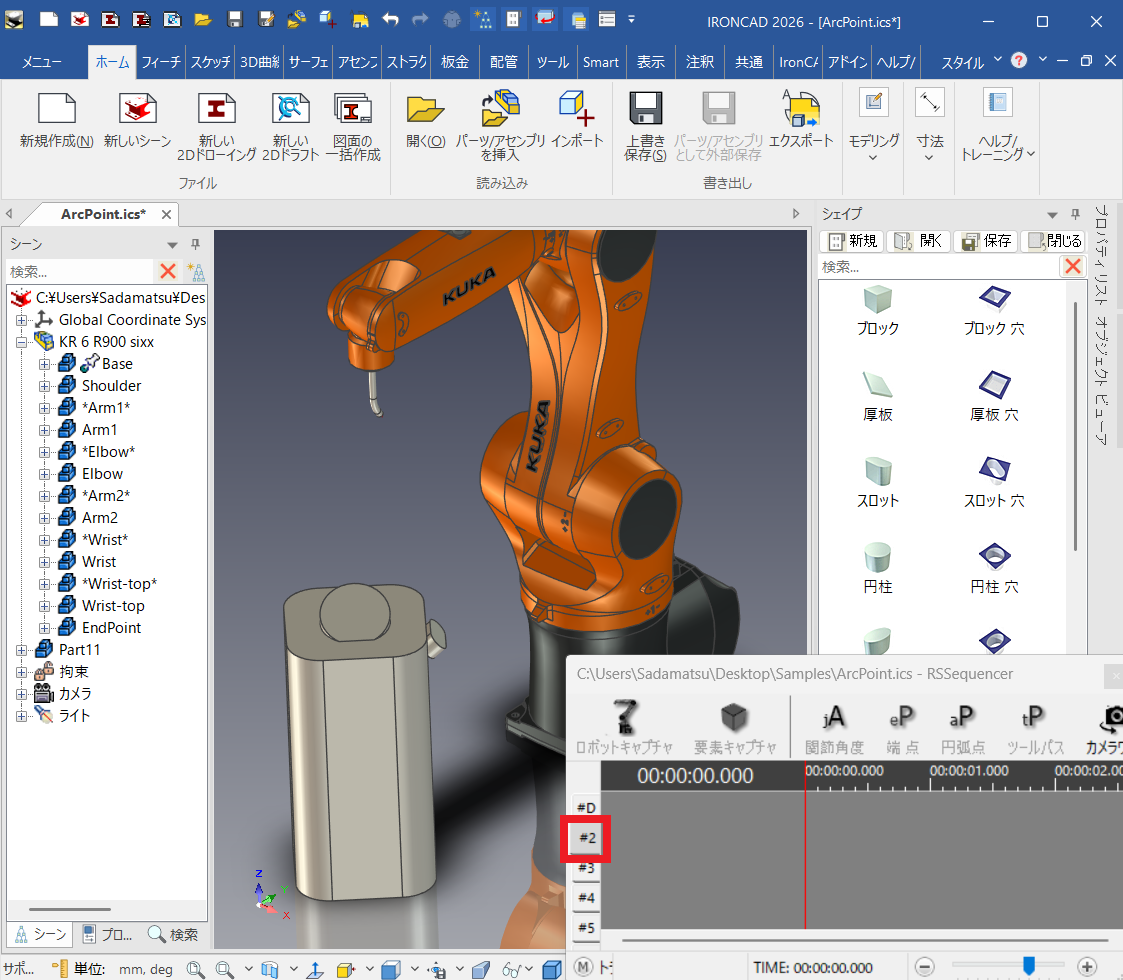
Task: Switch to the 配管 ribbon tab
Action: click(x=503, y=62)
